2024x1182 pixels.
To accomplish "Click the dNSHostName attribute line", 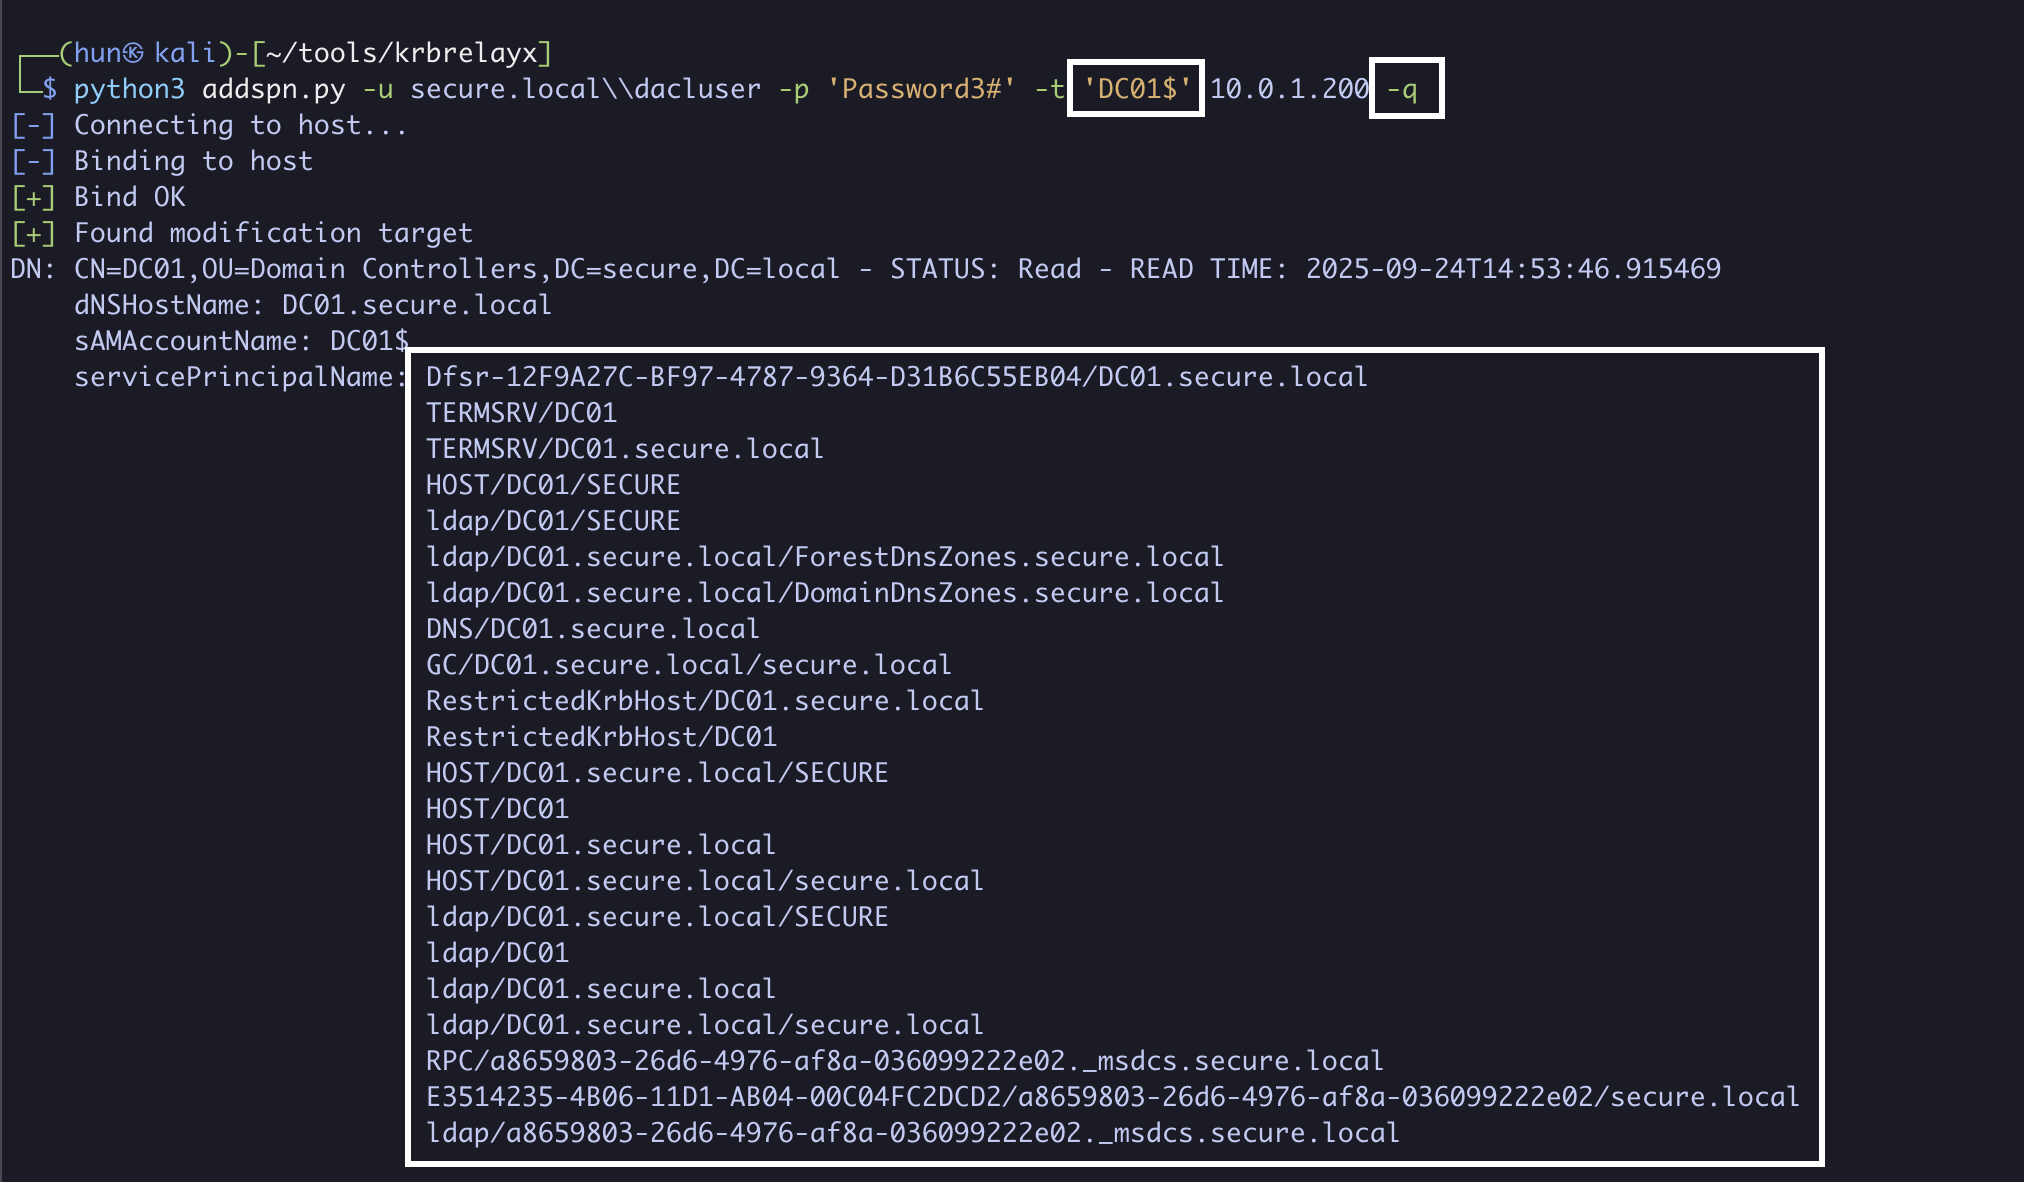I will click(312, 305).
